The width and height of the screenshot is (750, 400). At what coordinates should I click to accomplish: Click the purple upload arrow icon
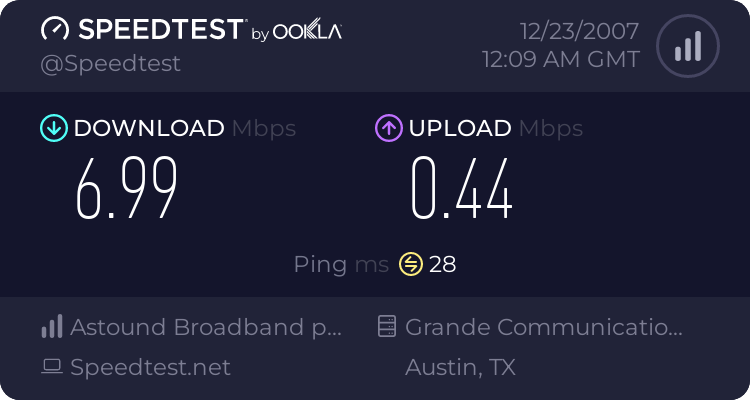[x=389, y=128]
